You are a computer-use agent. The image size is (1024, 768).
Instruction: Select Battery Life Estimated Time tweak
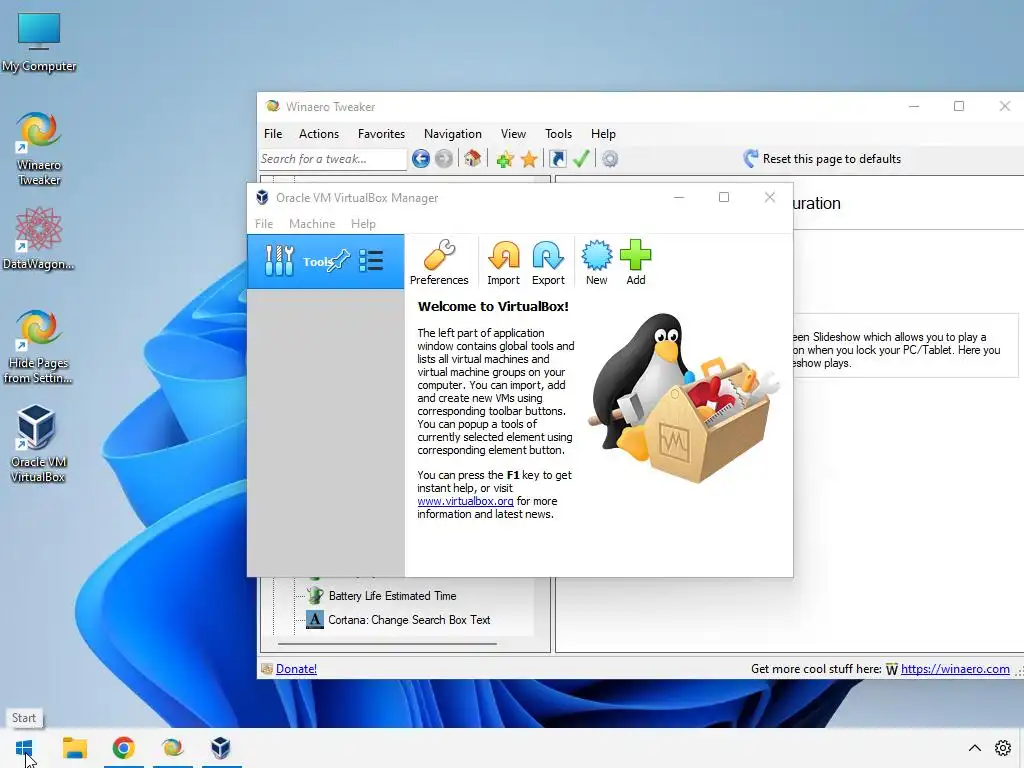[x=392, y=596]
